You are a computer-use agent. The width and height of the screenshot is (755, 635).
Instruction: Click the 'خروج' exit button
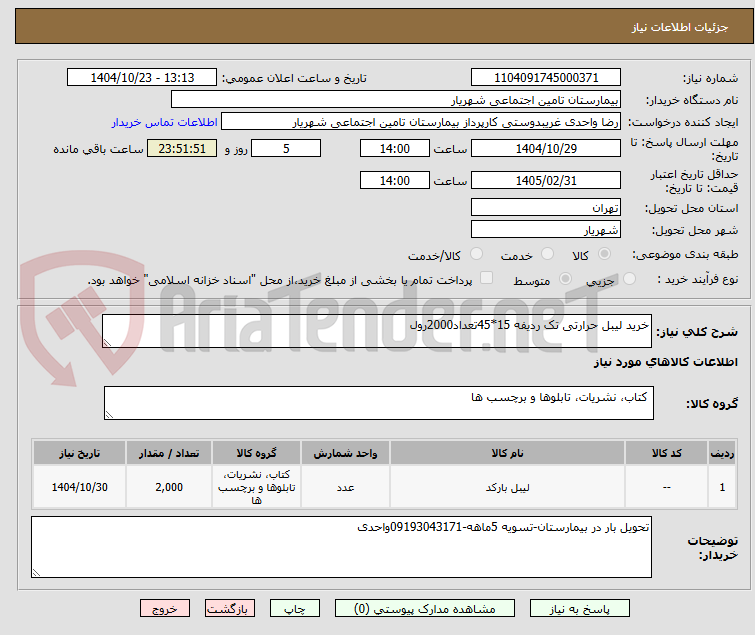click(x=165, y=609)
